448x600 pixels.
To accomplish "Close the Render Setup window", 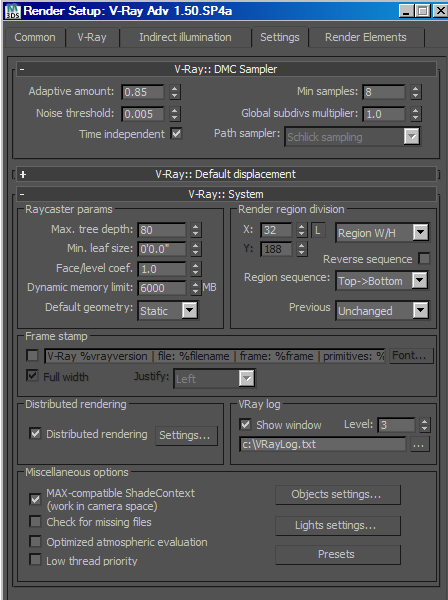I will (440, 11).
